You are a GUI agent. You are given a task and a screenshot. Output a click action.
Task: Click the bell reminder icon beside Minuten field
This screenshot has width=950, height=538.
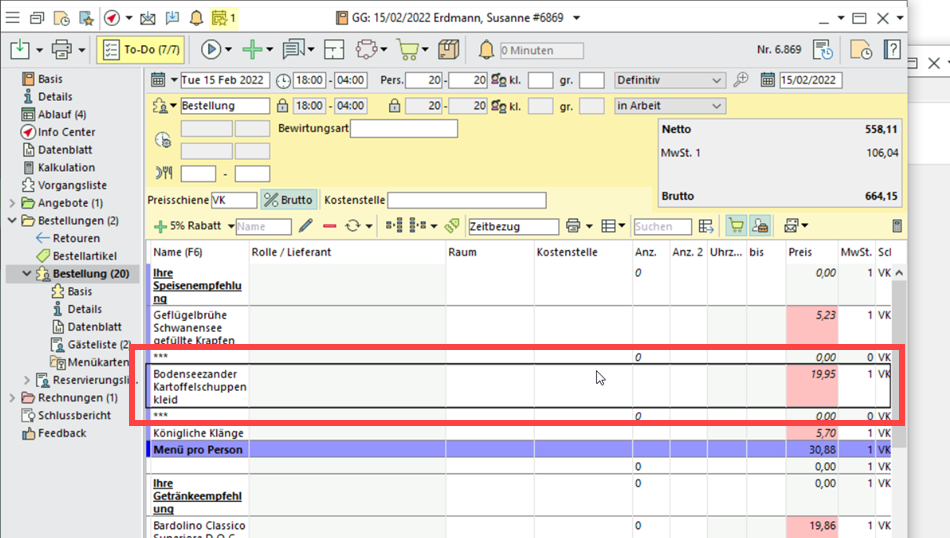click(486, 50)
